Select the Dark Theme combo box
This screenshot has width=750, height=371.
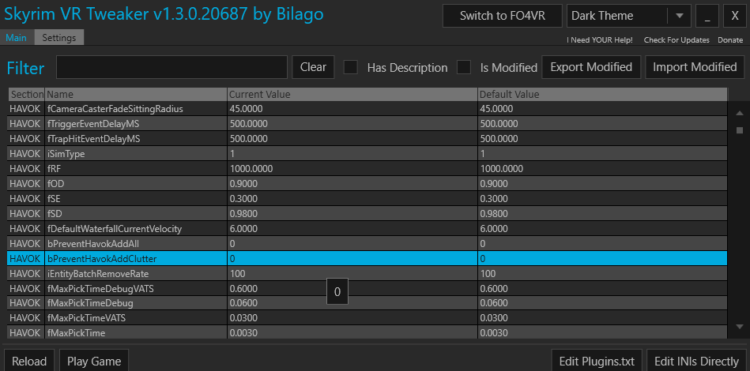[629, 16]
